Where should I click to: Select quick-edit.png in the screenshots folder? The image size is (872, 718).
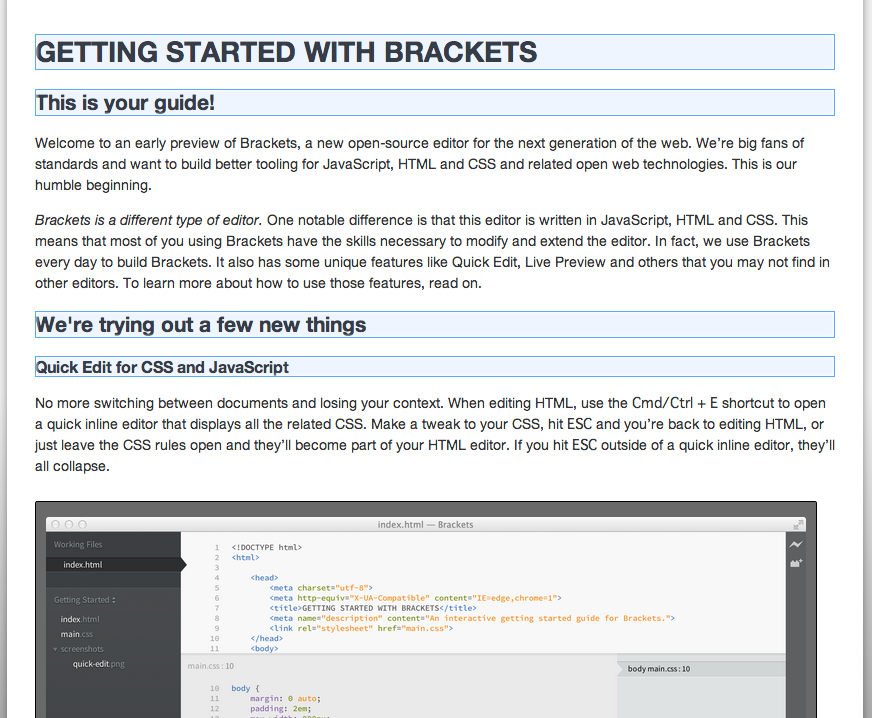point(98,664)
